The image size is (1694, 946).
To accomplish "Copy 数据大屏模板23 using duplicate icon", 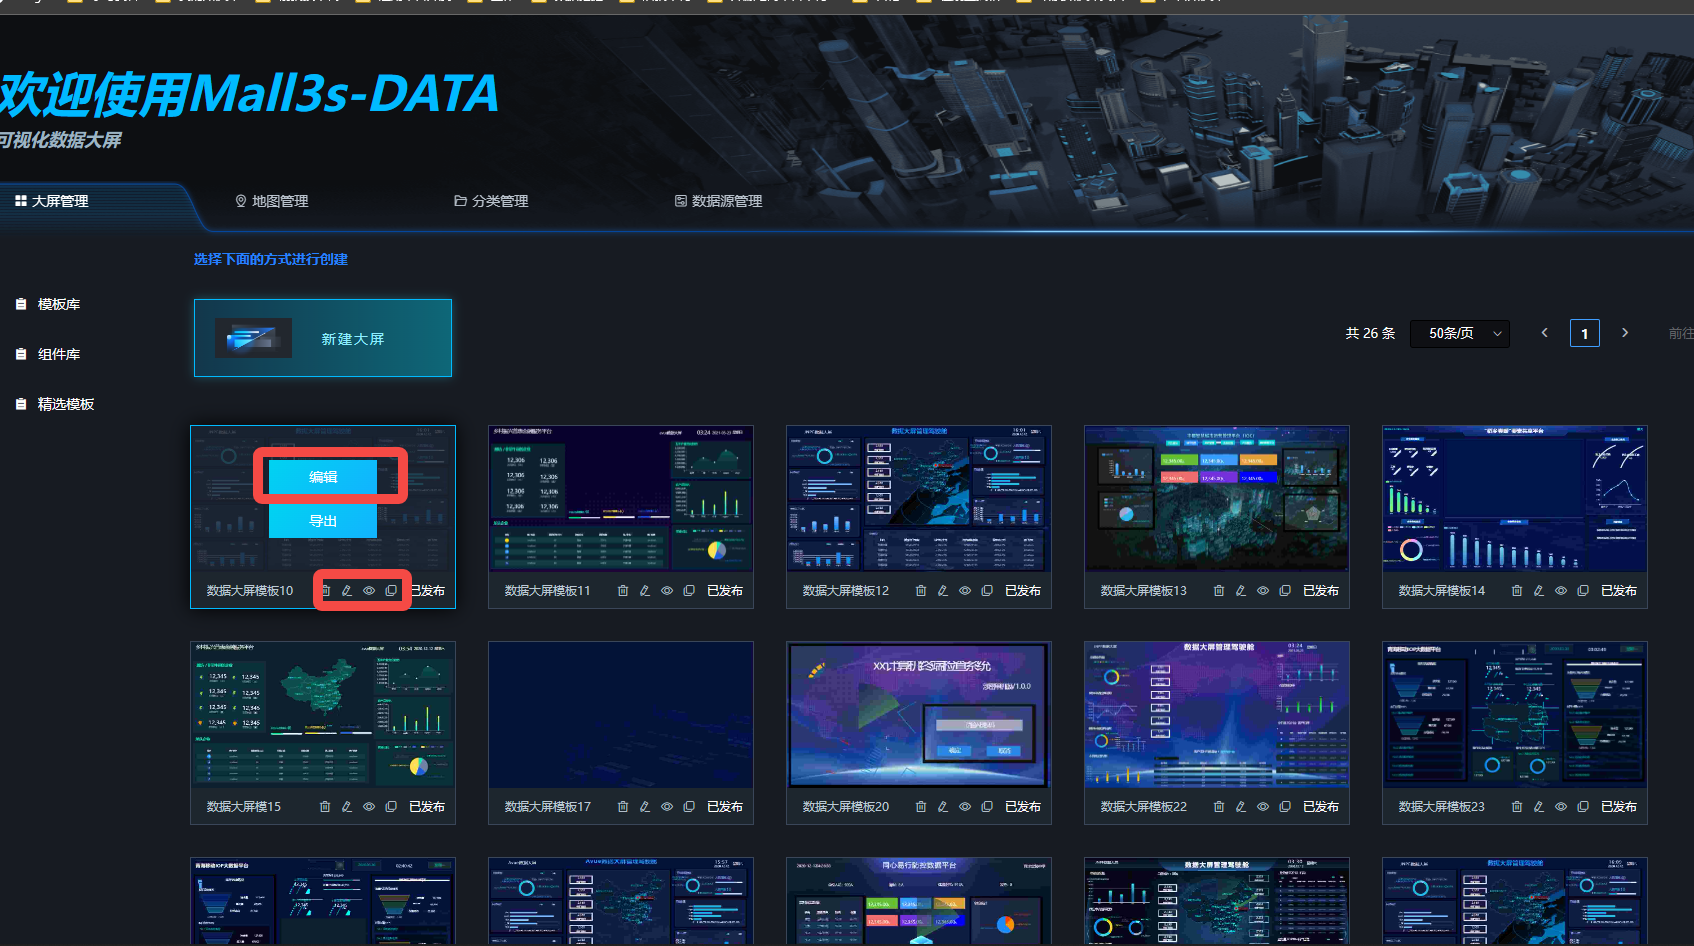I will [1583, 807].
